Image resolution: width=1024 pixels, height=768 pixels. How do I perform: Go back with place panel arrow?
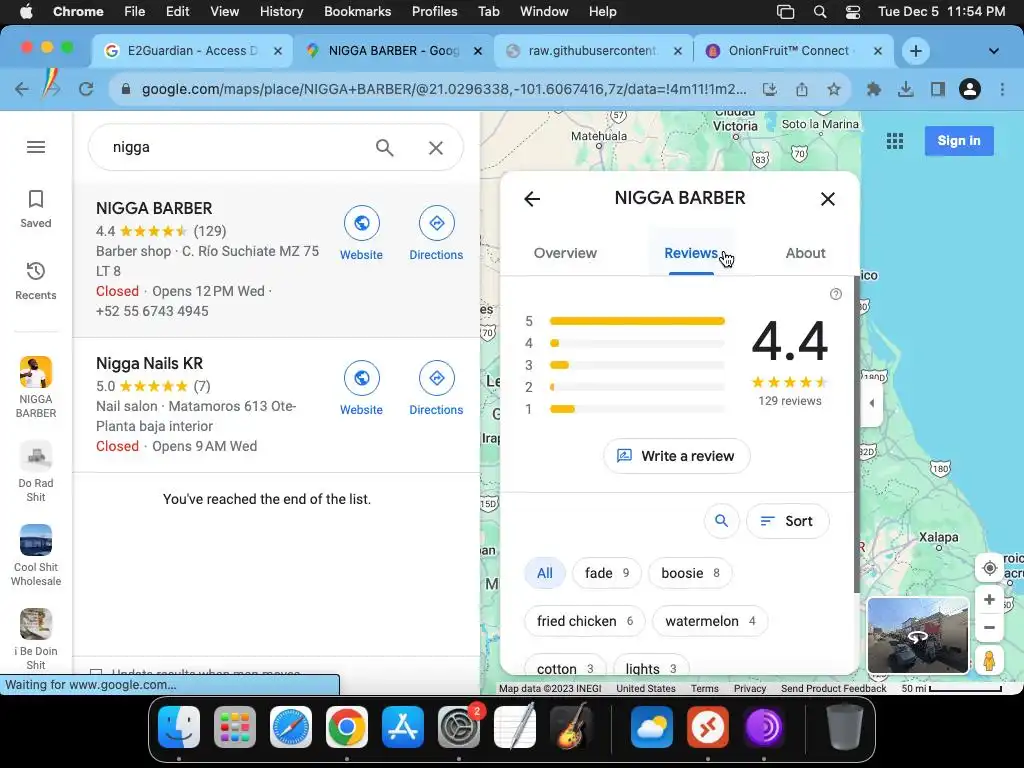[532, 199]
